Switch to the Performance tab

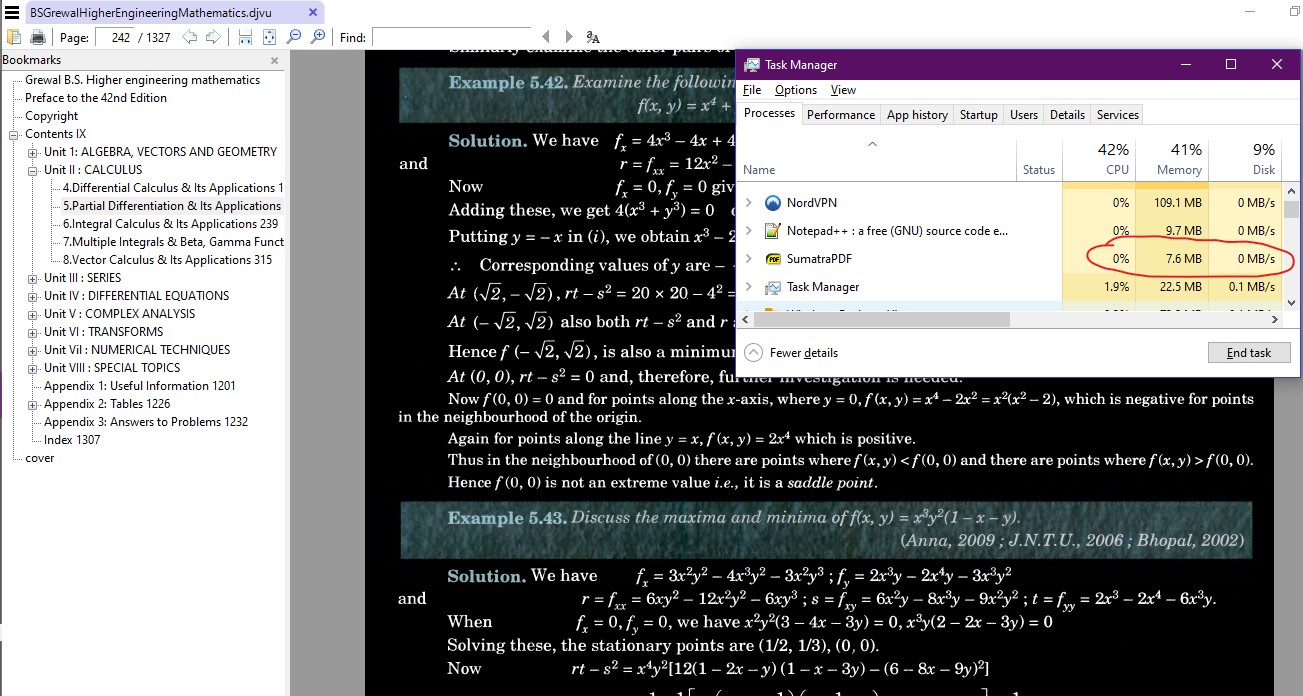840,115
